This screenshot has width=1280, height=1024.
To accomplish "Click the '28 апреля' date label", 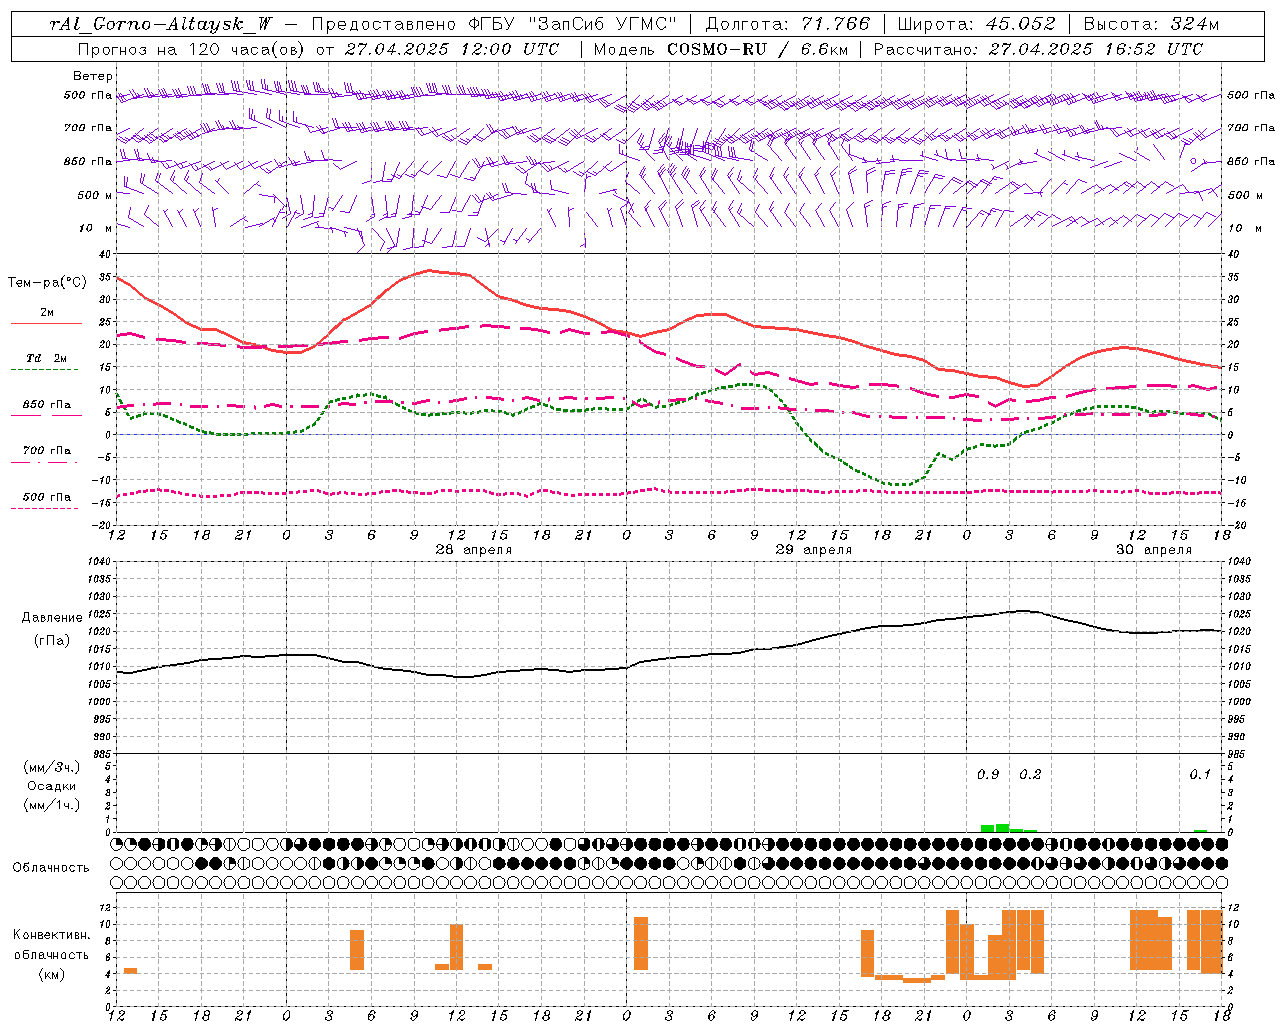I will coord(474,550).
